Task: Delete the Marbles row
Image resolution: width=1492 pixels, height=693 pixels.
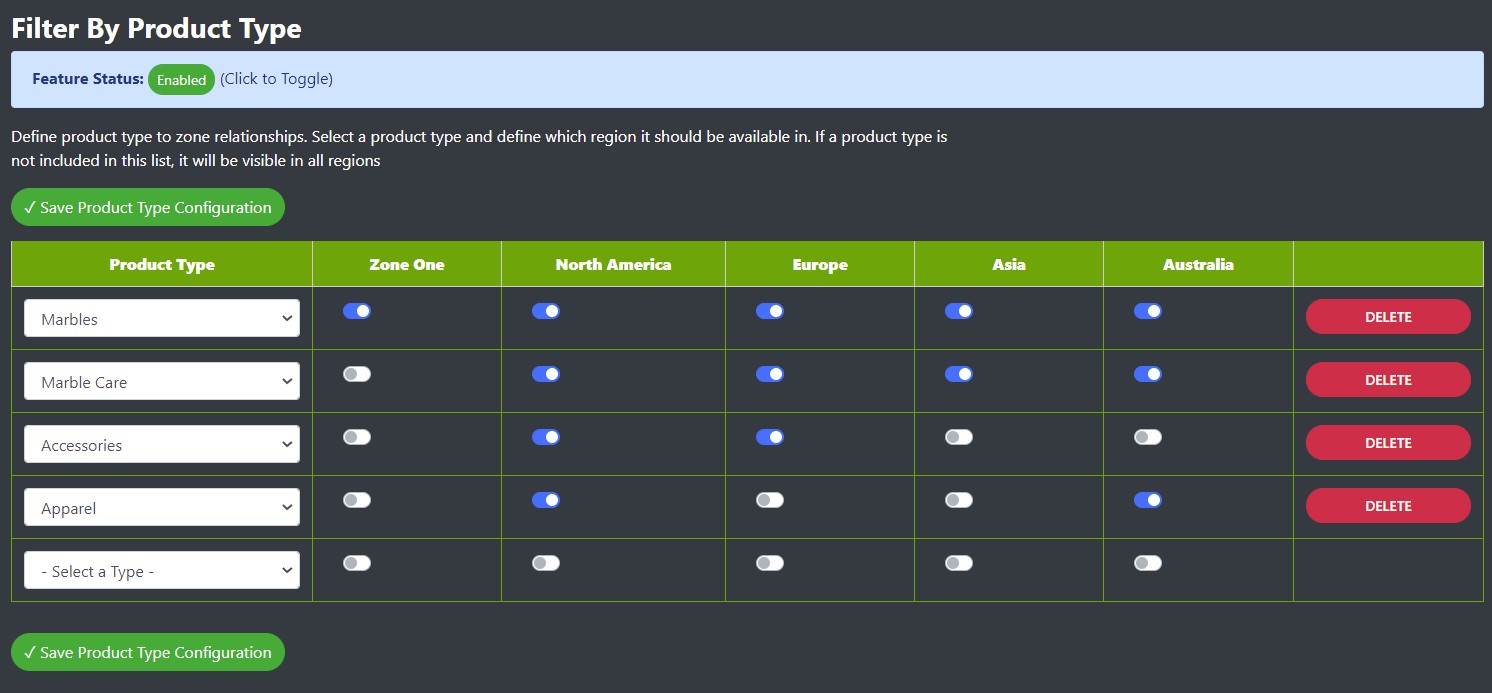Action: coord(1388,317)
